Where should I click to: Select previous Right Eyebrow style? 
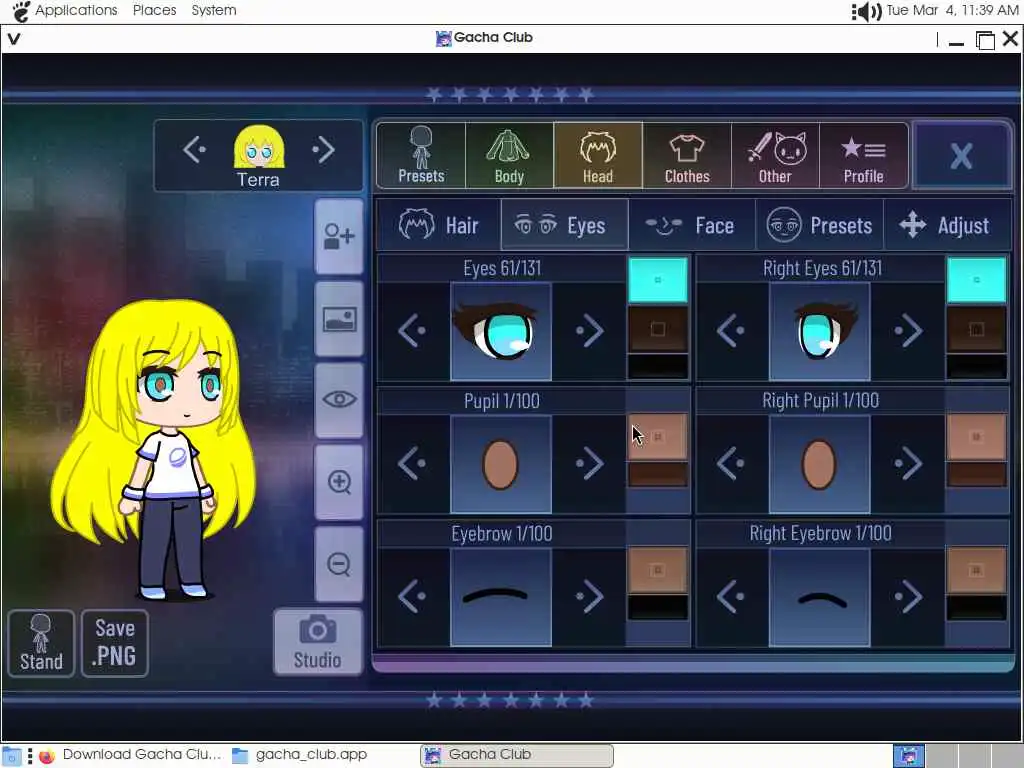click(731, 596)
